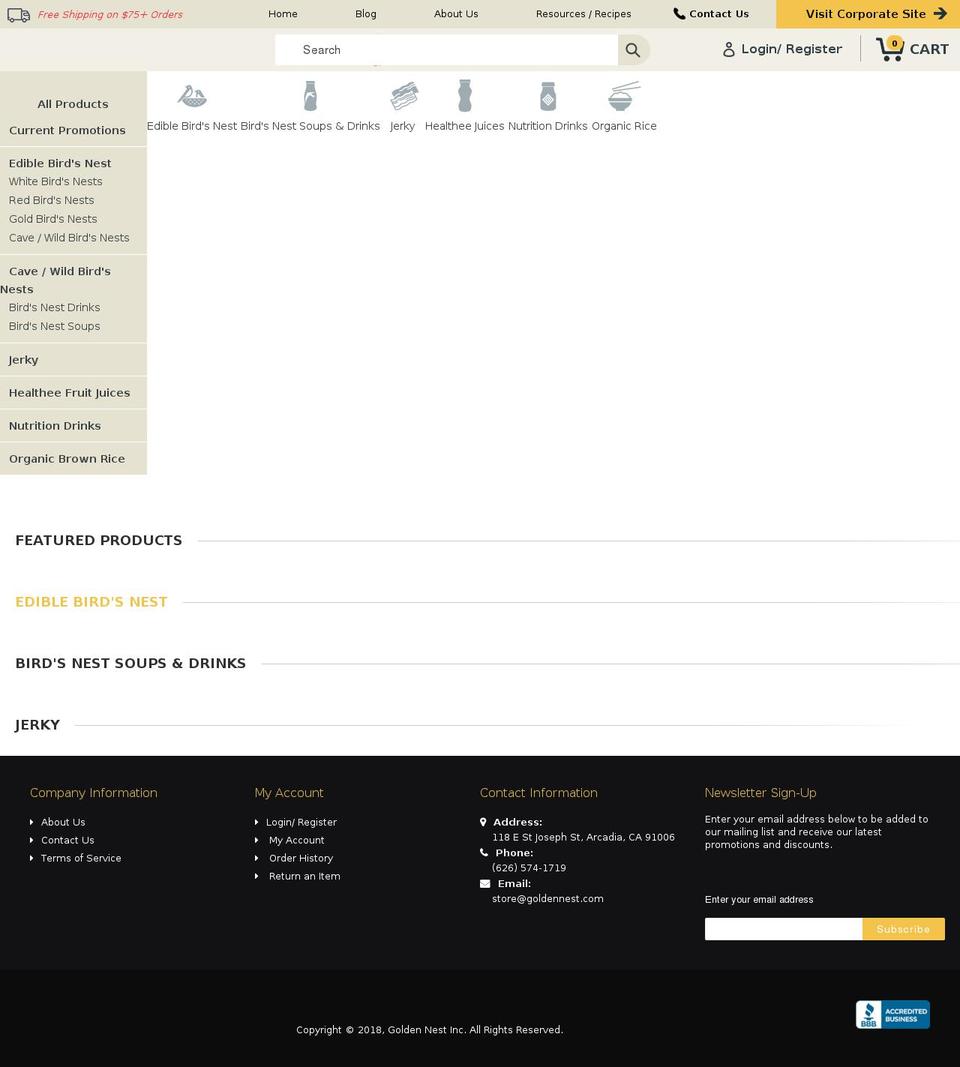Choose the Healthee Juices bottle icon
Screen dimensions: 960x1067
point(465,95)
